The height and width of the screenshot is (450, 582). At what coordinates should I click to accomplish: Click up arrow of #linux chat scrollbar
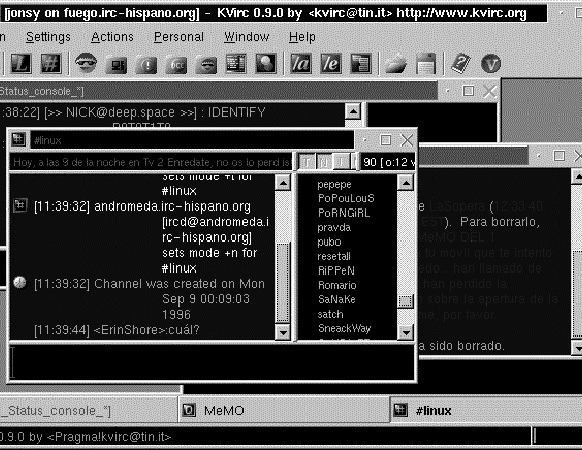click(x=283, y=183)
